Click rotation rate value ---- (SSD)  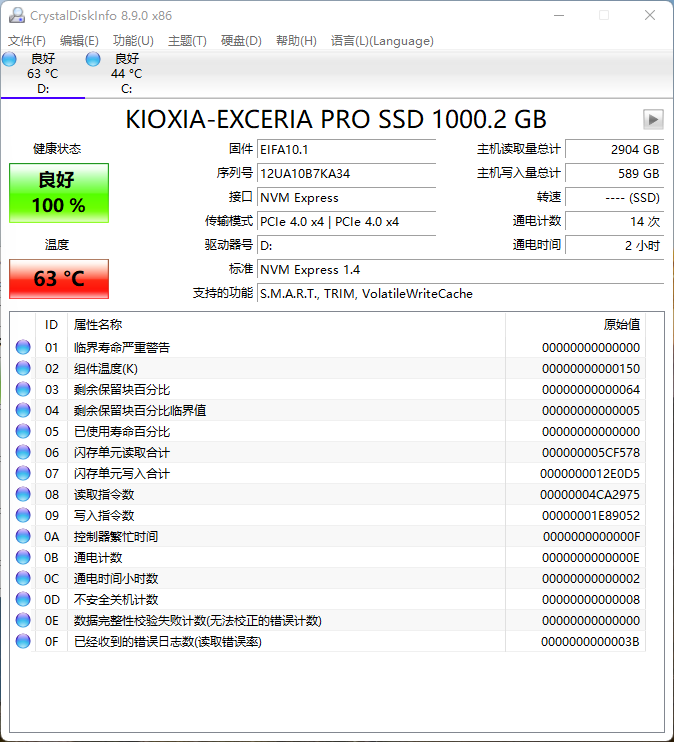615,198
